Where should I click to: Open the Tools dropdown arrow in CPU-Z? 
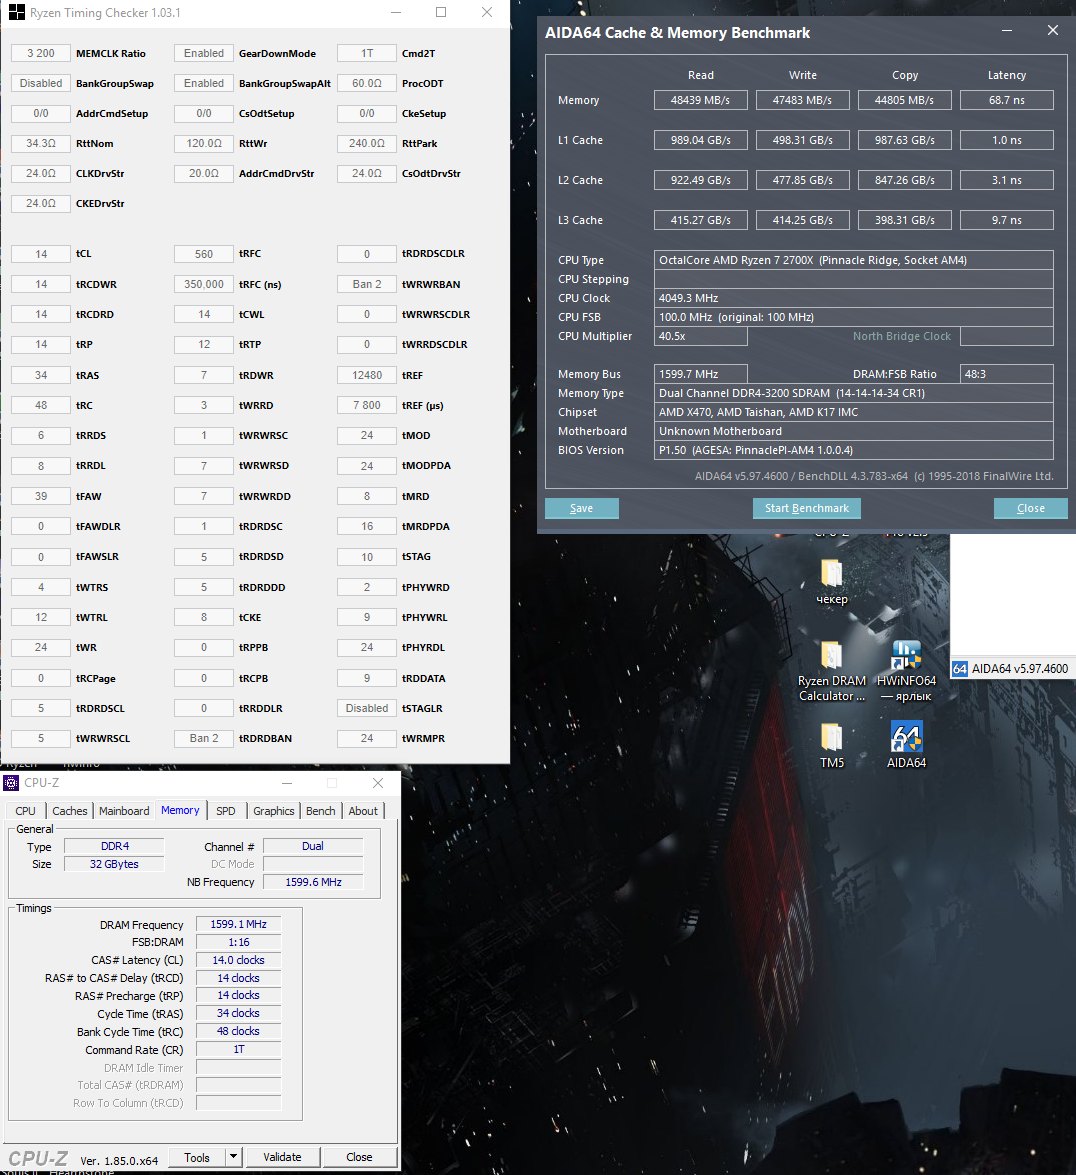click(x=234, y=1157)
